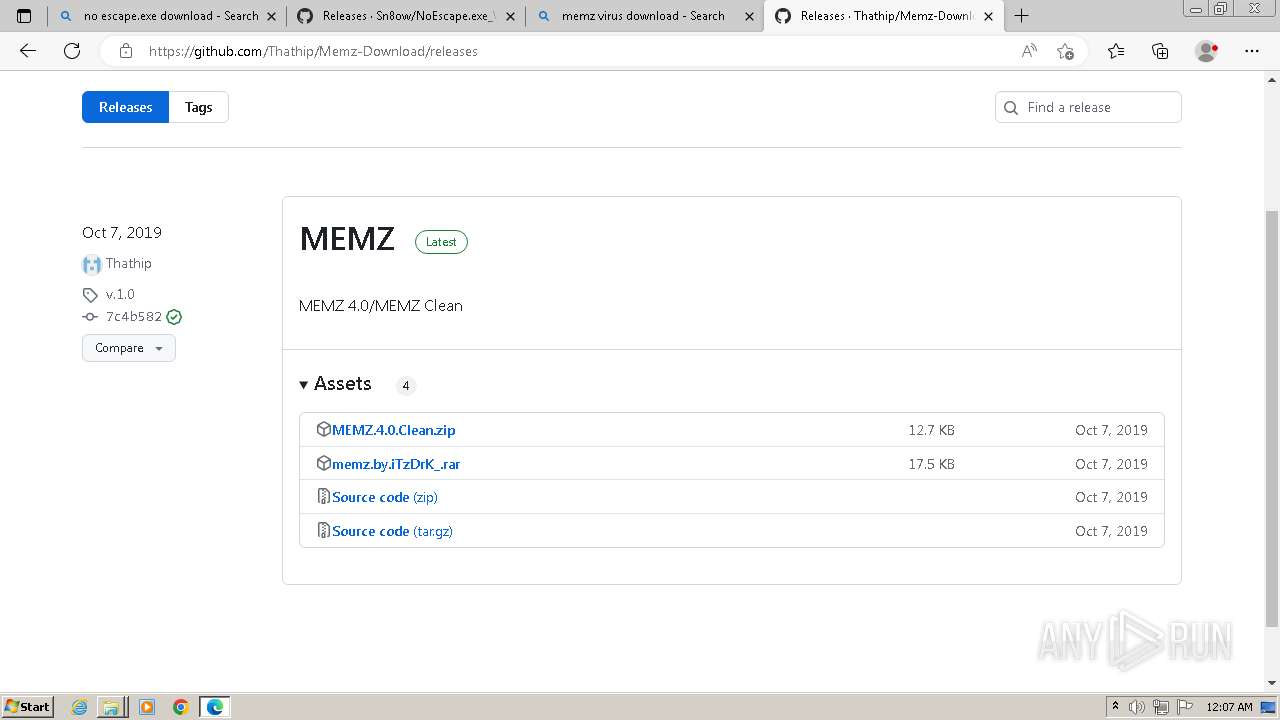
Task: Open the Favorites list
Action: 1116,51
